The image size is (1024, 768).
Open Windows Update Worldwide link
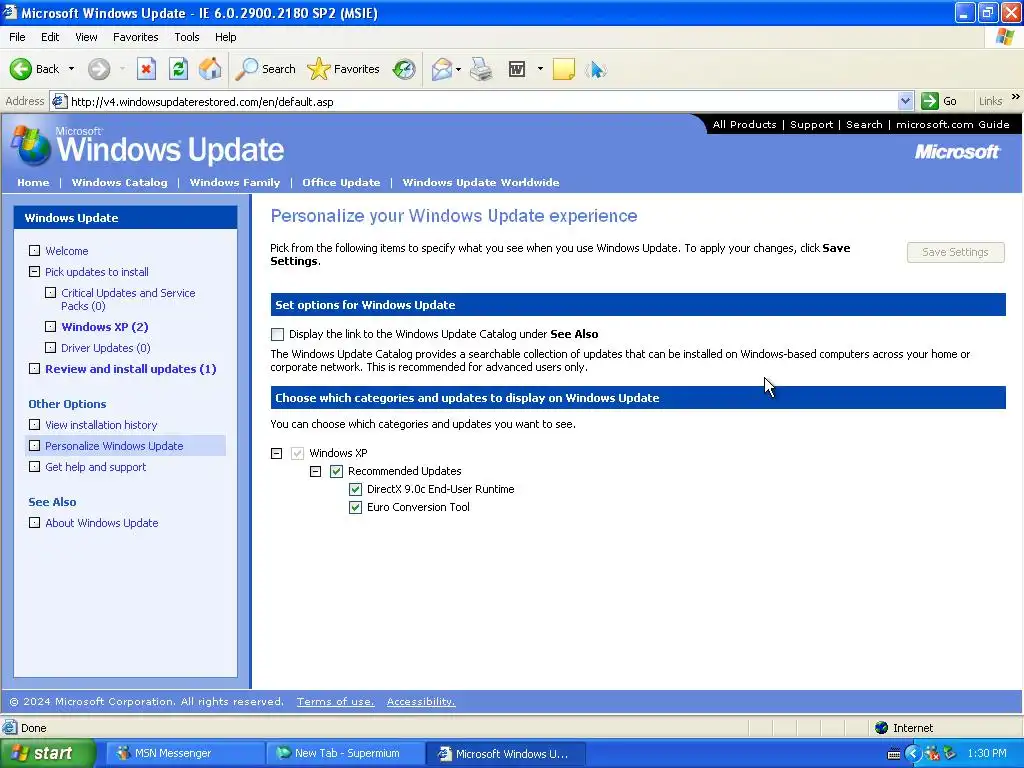pyautogui.click(x=481, y=182)
